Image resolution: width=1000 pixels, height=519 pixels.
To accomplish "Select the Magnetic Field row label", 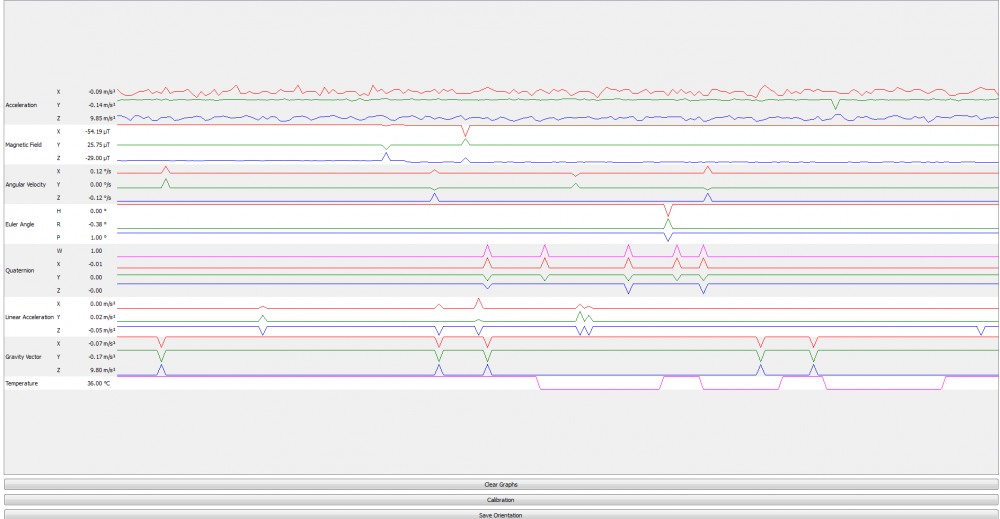I will coord(23,145).
